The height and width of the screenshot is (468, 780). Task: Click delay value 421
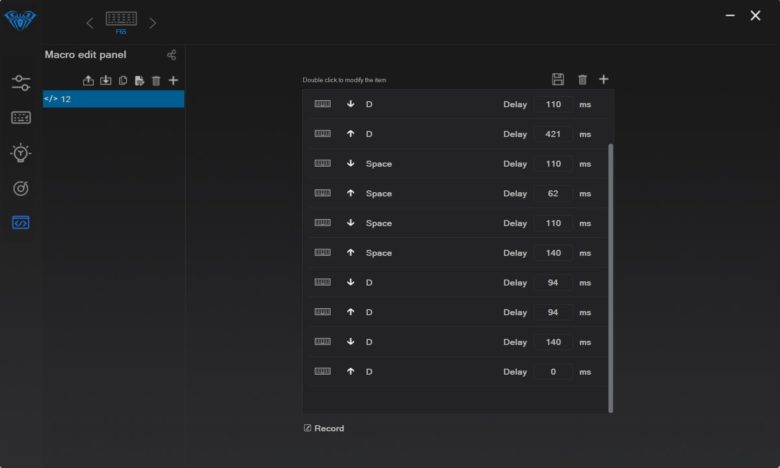553,134
